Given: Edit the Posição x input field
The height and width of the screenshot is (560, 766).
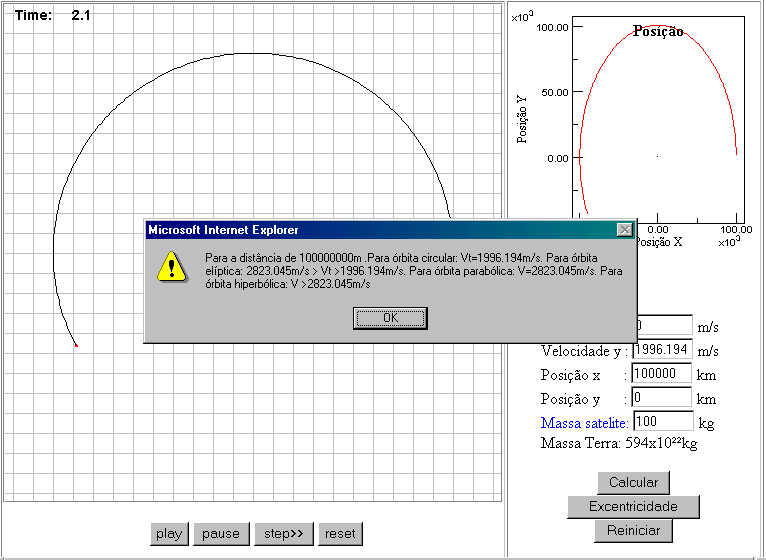Looking at the screenshot, I should click(x=662, y=374).
